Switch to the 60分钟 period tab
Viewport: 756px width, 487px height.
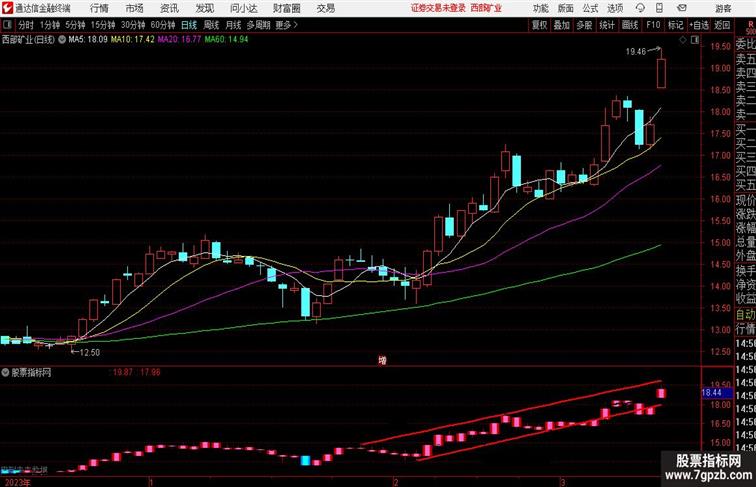[x=163, y=25]
